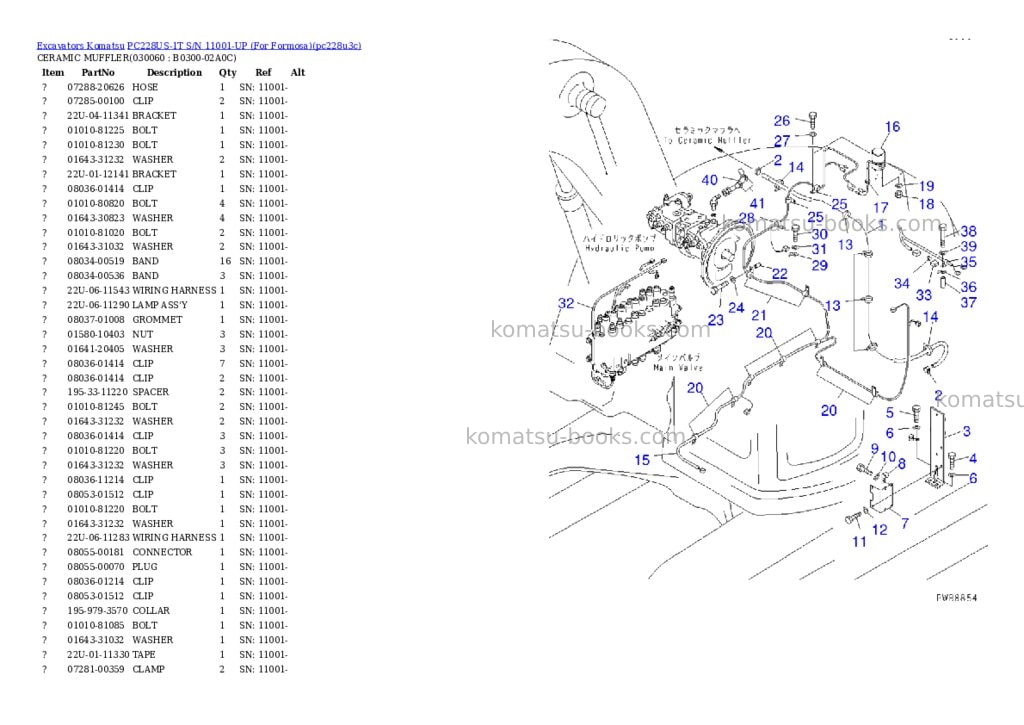Click the PartNo column header

coord(98,72)
